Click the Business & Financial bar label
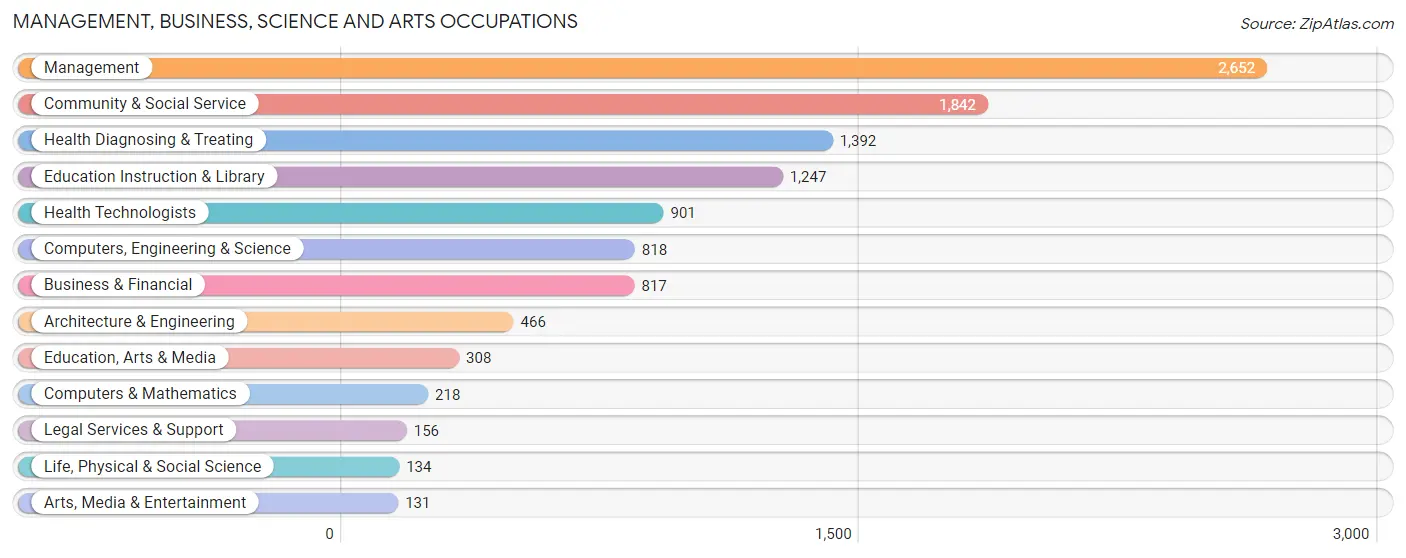This screenshot has height=558, width=1406. (118, 285)
